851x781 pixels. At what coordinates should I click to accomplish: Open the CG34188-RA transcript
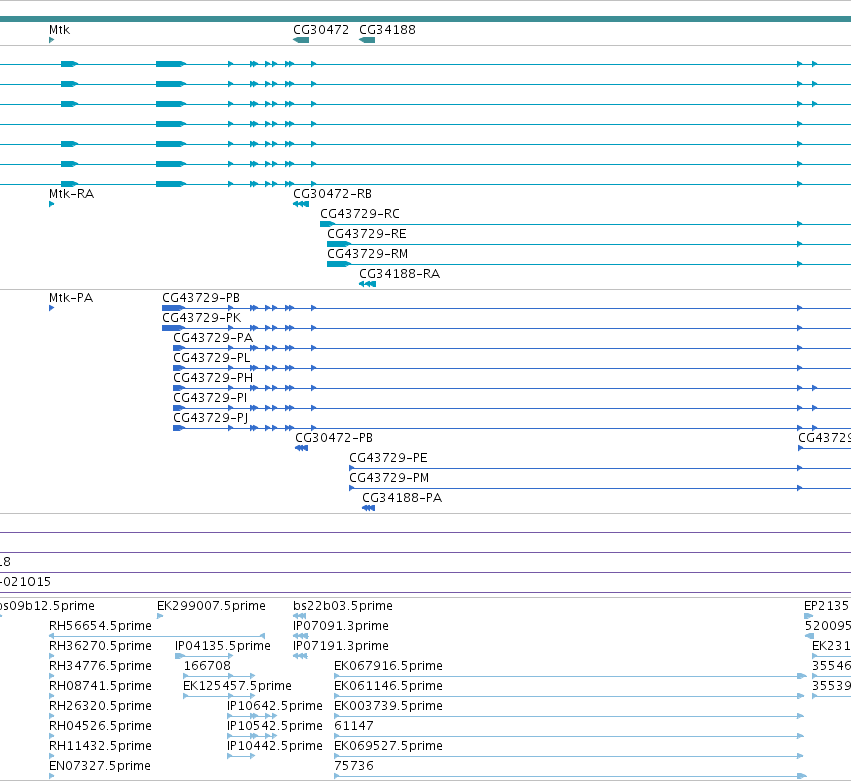pyautogui.click(x=399, y=274)
